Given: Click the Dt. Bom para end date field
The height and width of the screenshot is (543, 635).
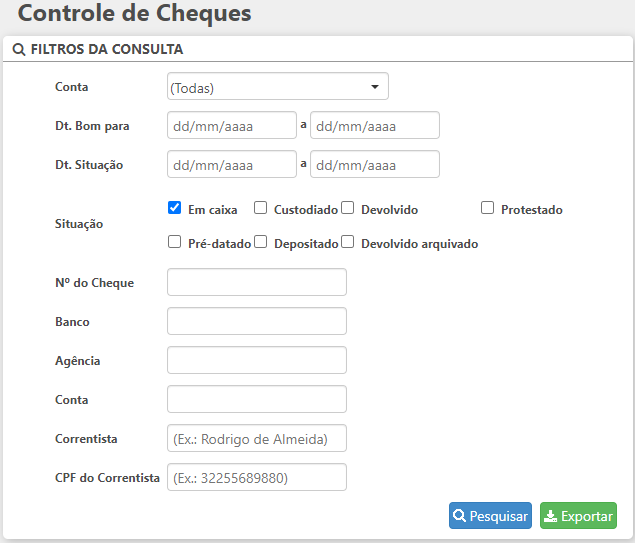Looking at the screenshot, I should pyautogui.click(x=374, y=125).
